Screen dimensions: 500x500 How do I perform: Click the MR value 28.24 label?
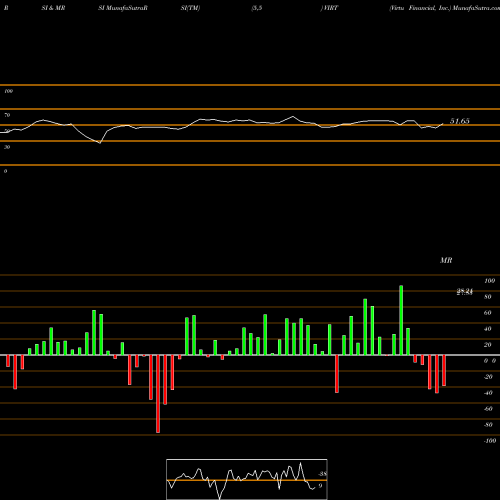[x=465, y=292]
